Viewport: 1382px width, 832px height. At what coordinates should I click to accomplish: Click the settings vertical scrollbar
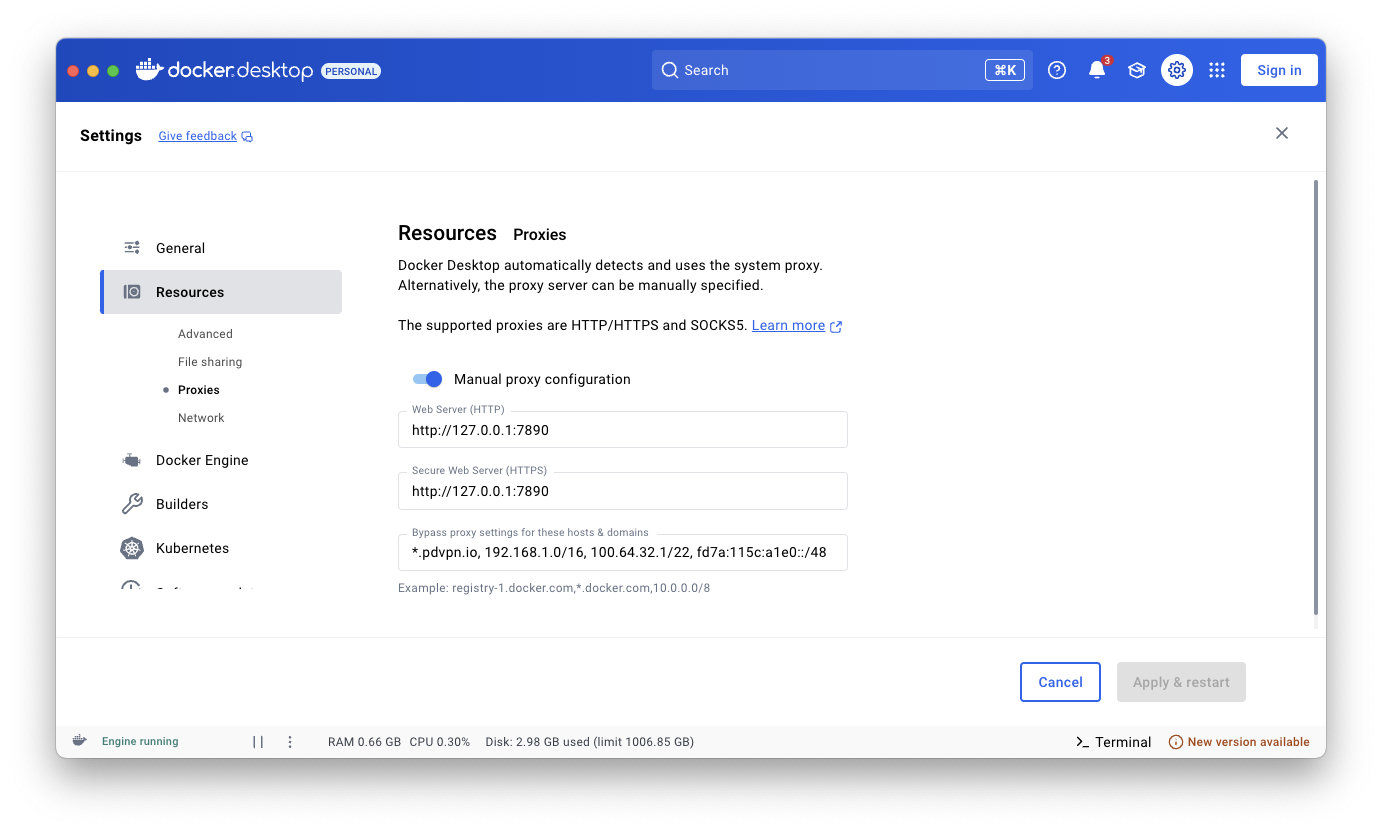[x=1316, y=398]
